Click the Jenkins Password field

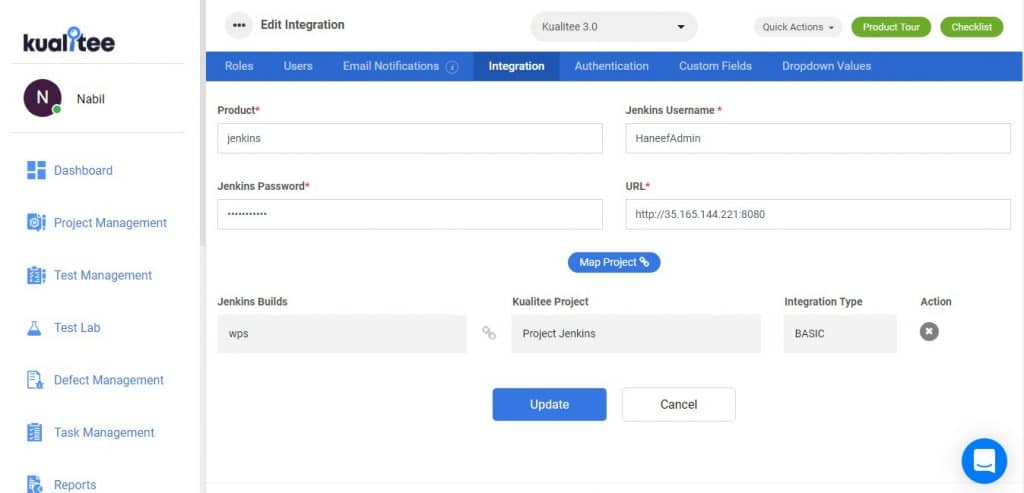(410, 214)
